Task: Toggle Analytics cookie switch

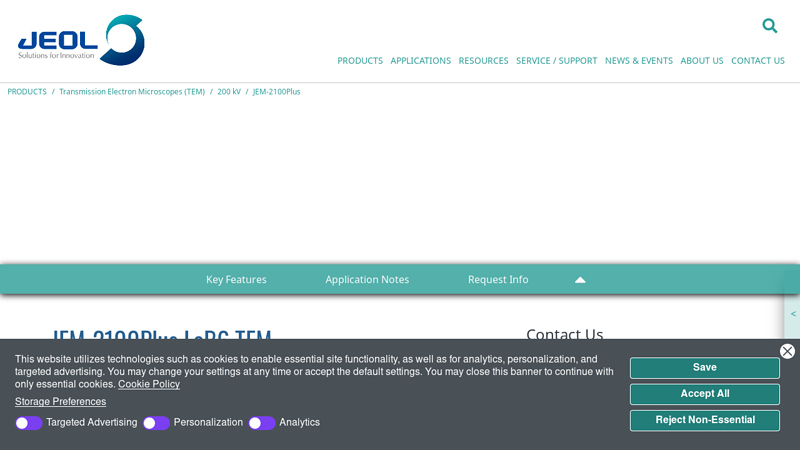Action: (x=262, y=423)
